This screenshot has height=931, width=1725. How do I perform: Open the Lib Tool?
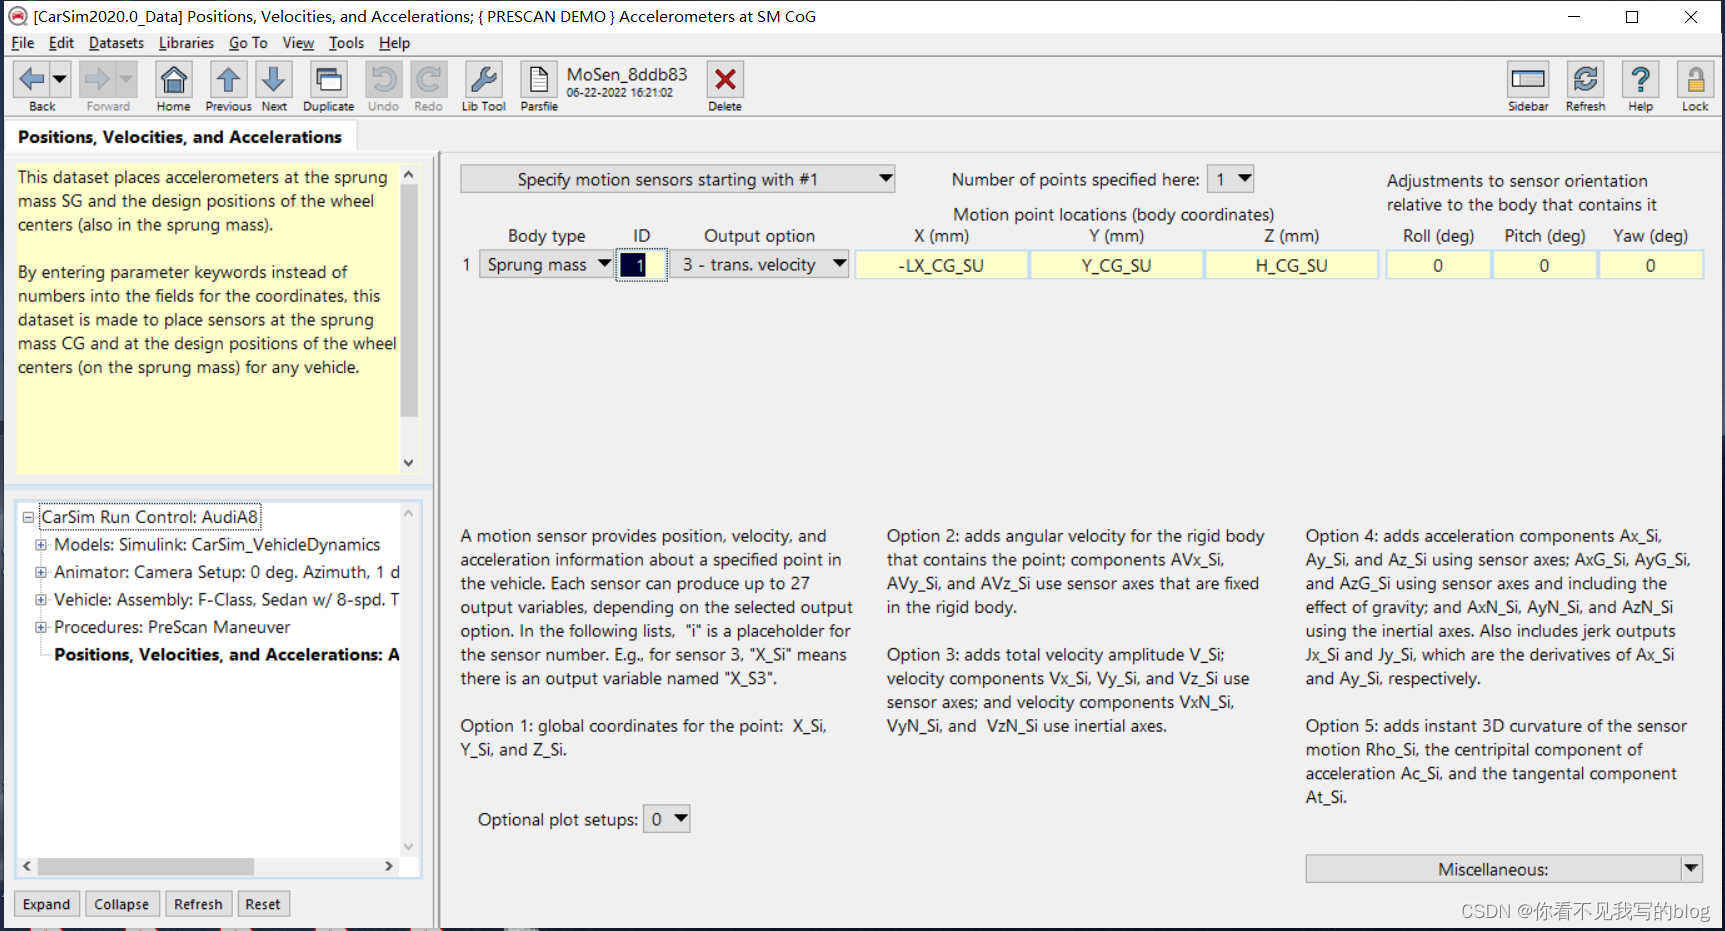[x=483, y=79]
